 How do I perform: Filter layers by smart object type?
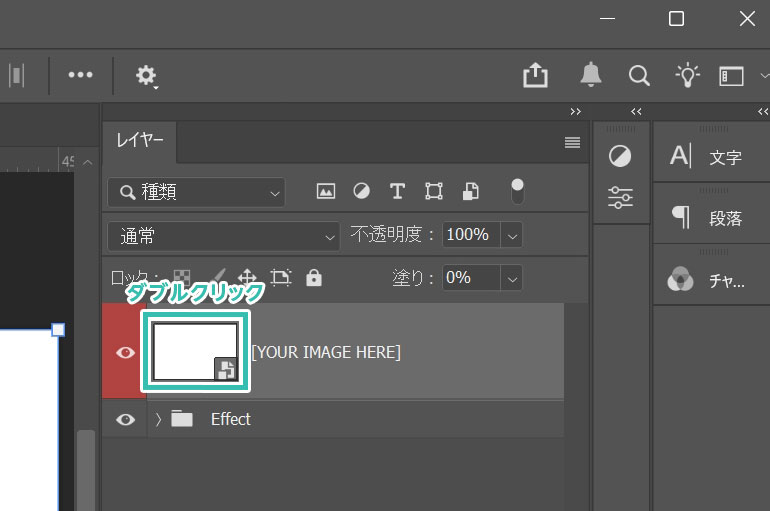[x=470, y=191]
